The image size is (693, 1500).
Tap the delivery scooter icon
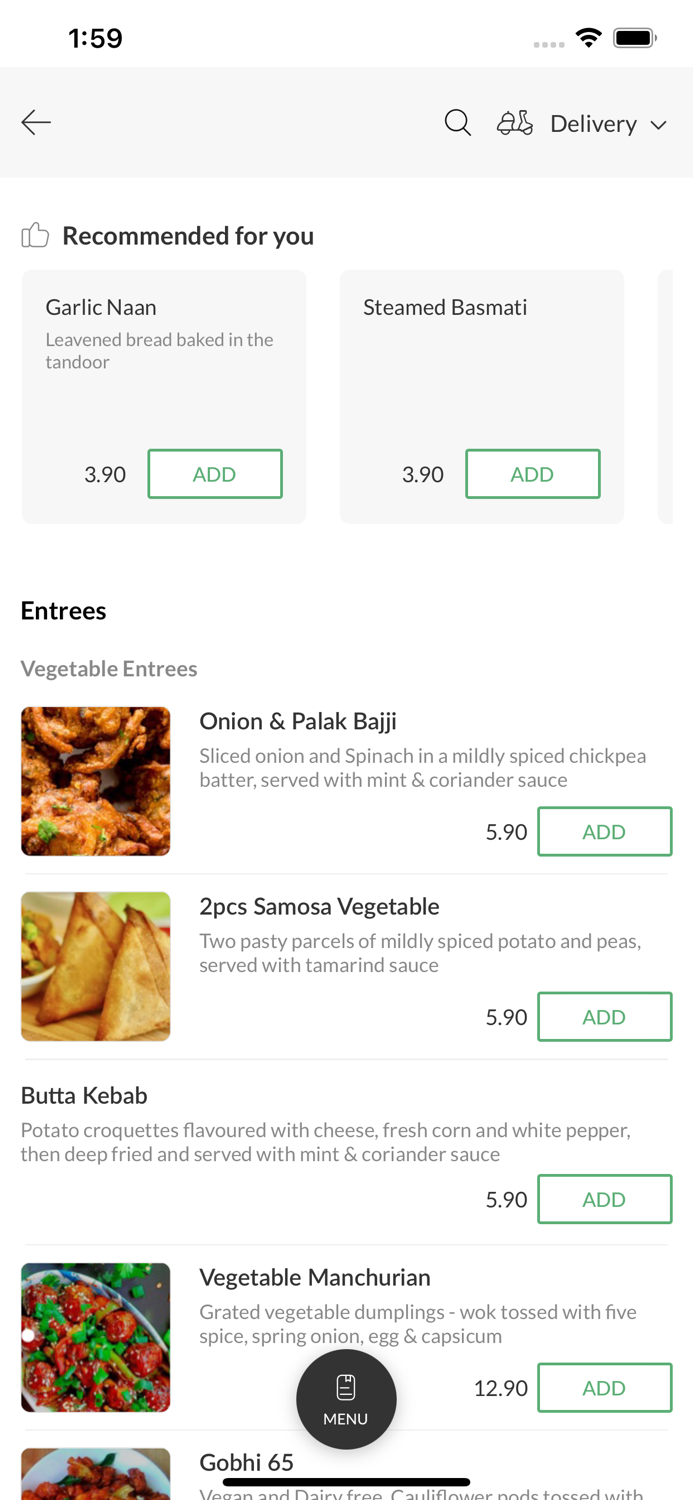pyautogui.click(x=513, y=121)
